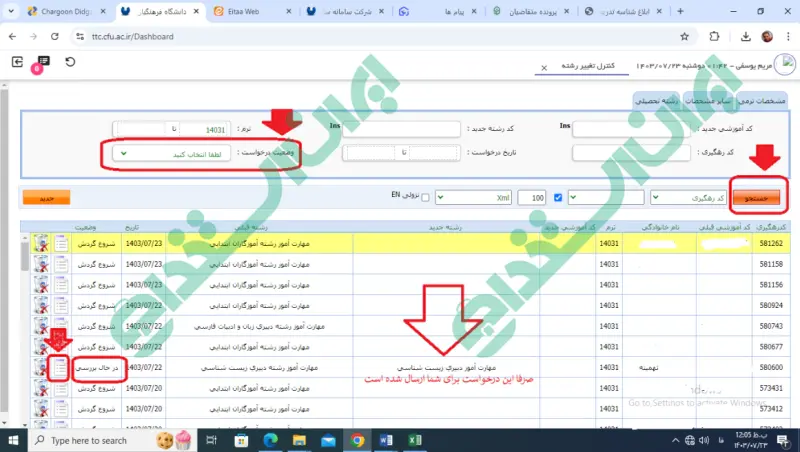Expand the Xml export format dropdown
Screen dimensions: 800x452
coord(475,198)
